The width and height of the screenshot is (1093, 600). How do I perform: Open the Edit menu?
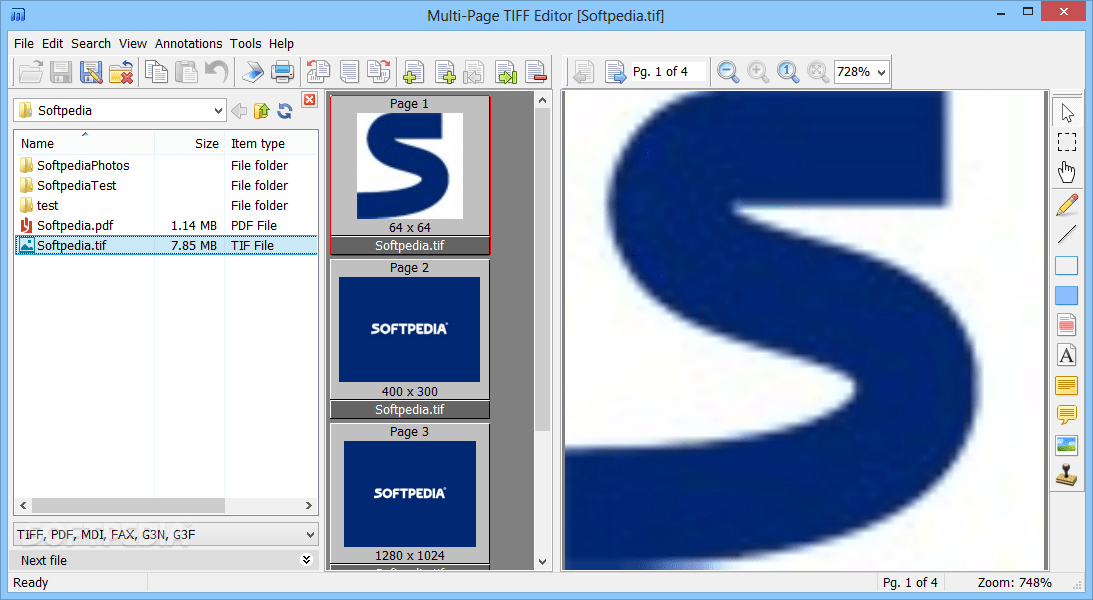coord(52,43)
